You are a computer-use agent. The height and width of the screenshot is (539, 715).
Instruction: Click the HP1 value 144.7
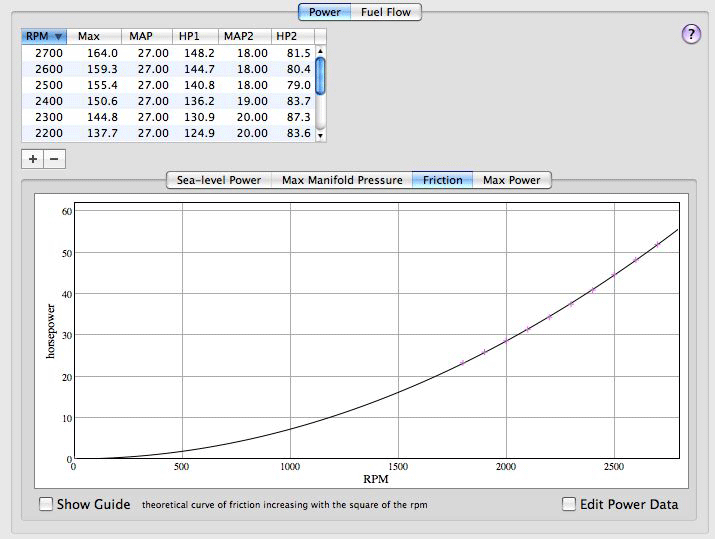pyautogui.click(x=199, y=69)
